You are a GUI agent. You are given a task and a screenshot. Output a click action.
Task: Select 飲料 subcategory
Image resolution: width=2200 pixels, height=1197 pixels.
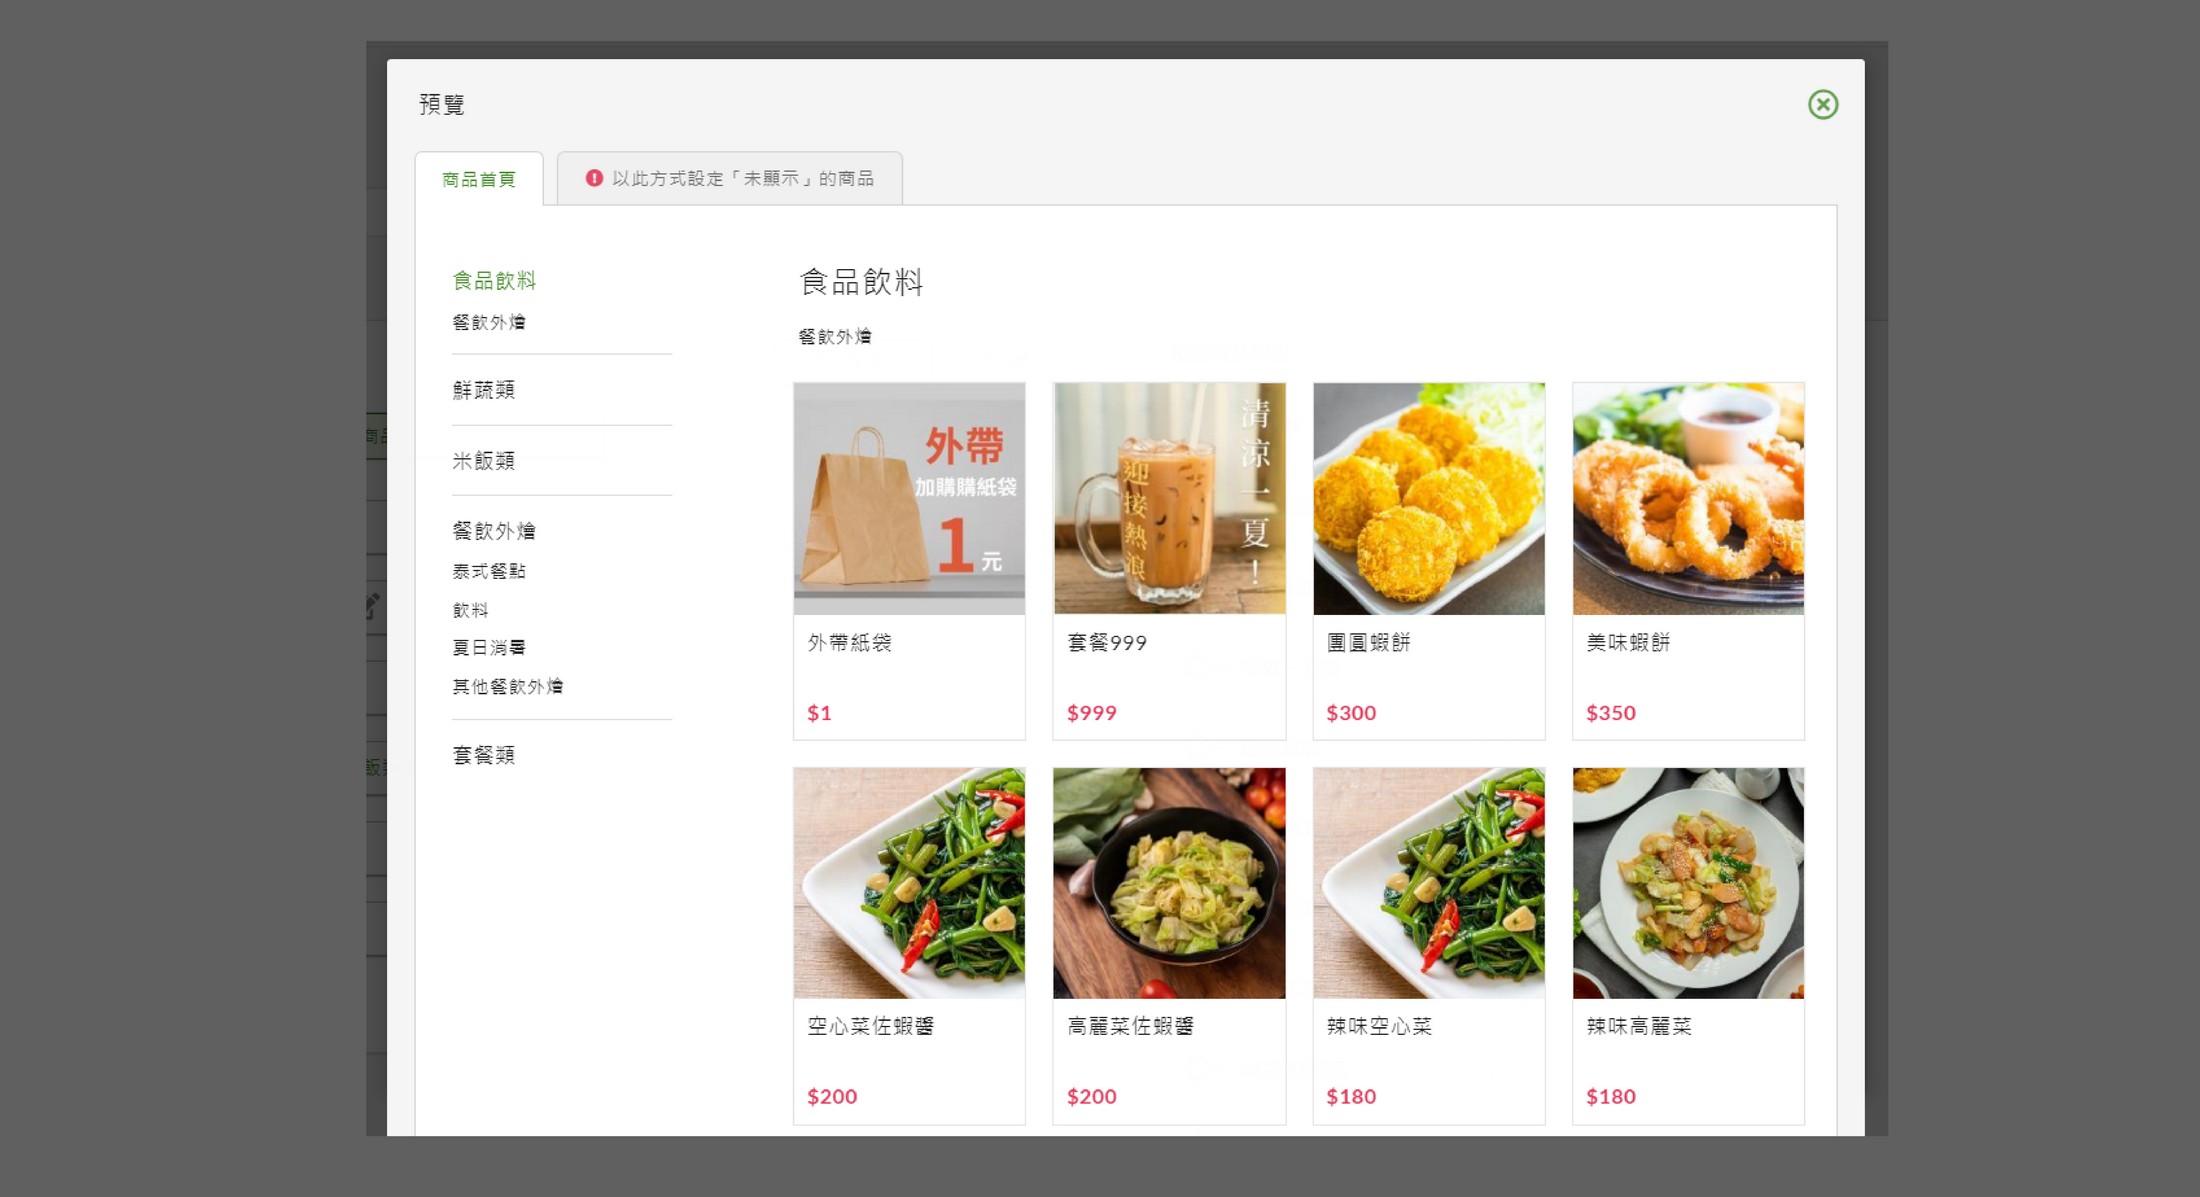pyautogui.click(x=470, y=610)
